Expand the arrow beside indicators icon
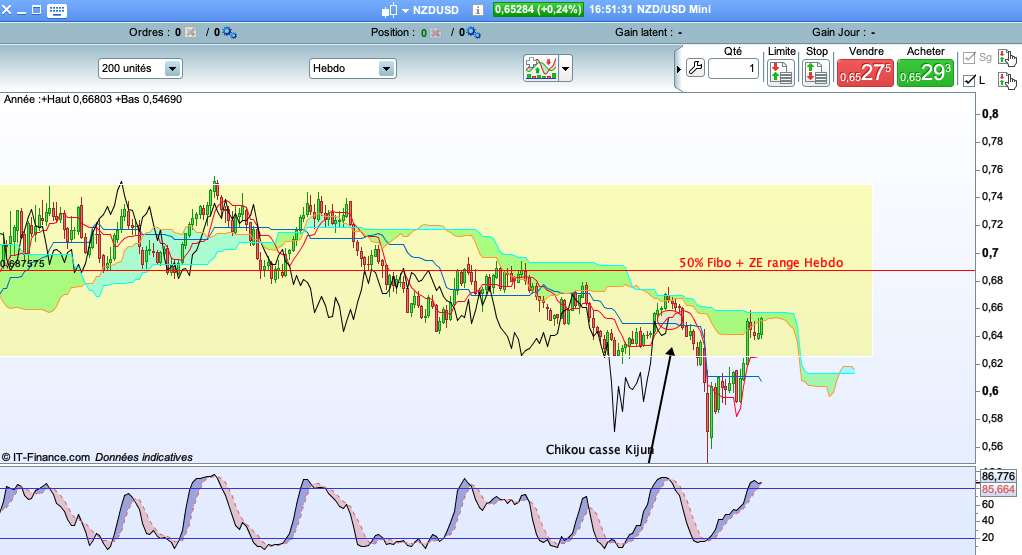1022x555 pixels. (566, 69)
